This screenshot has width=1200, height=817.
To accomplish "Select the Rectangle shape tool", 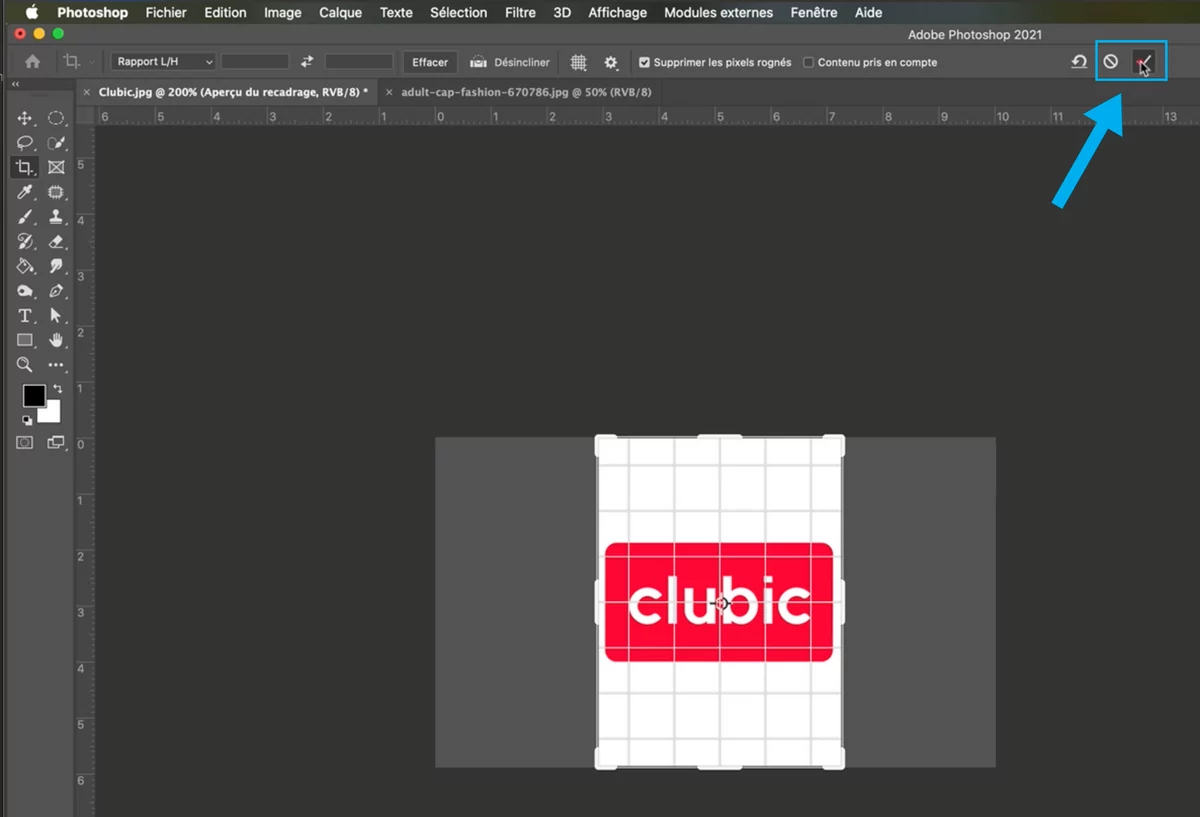I will 25,340.
